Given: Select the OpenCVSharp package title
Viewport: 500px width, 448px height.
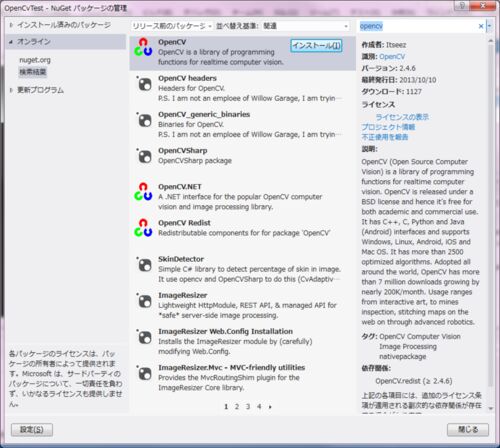Looking at the screenshot, I should 183,151.
